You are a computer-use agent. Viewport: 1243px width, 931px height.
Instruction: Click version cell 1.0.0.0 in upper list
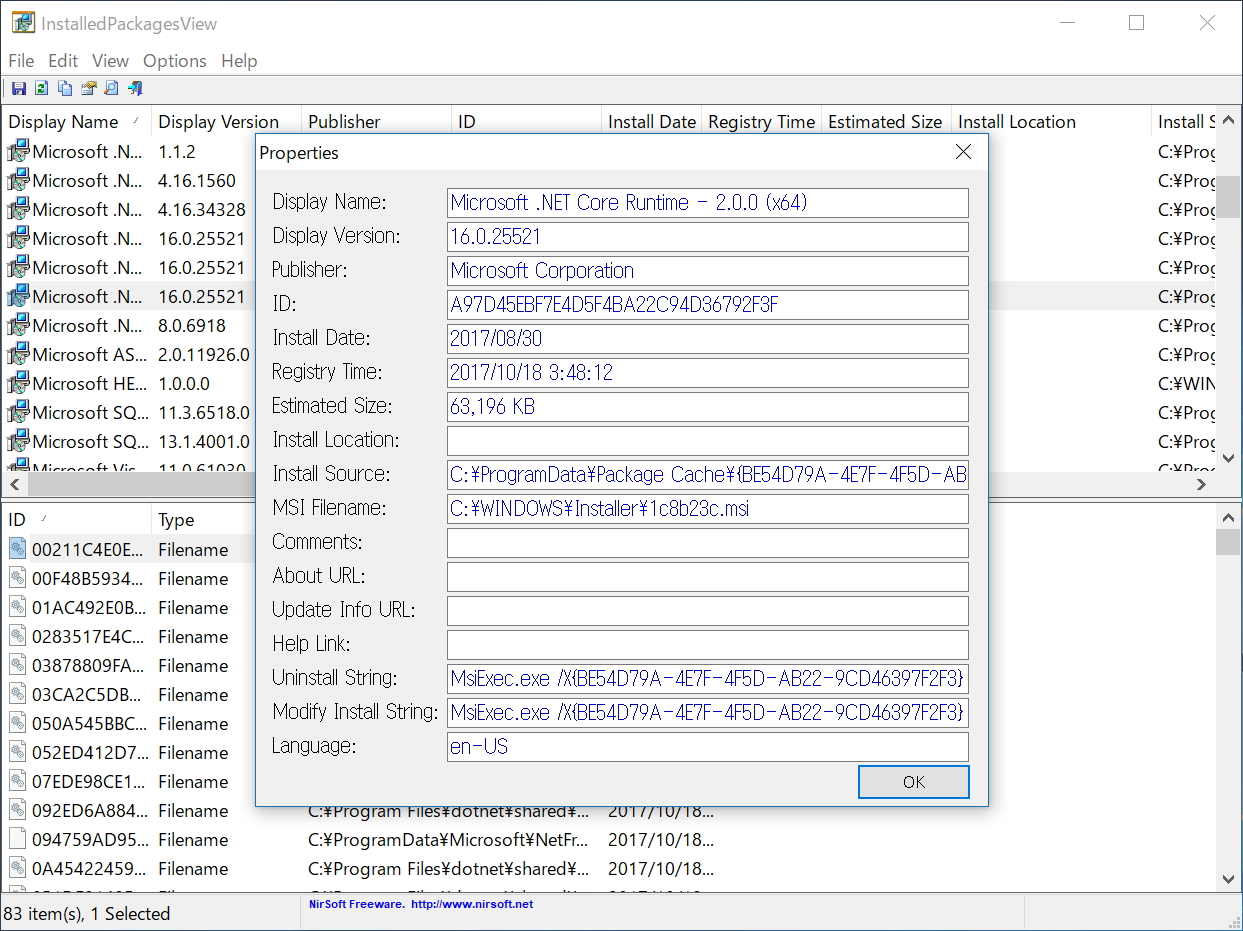(x=184, y=383)
